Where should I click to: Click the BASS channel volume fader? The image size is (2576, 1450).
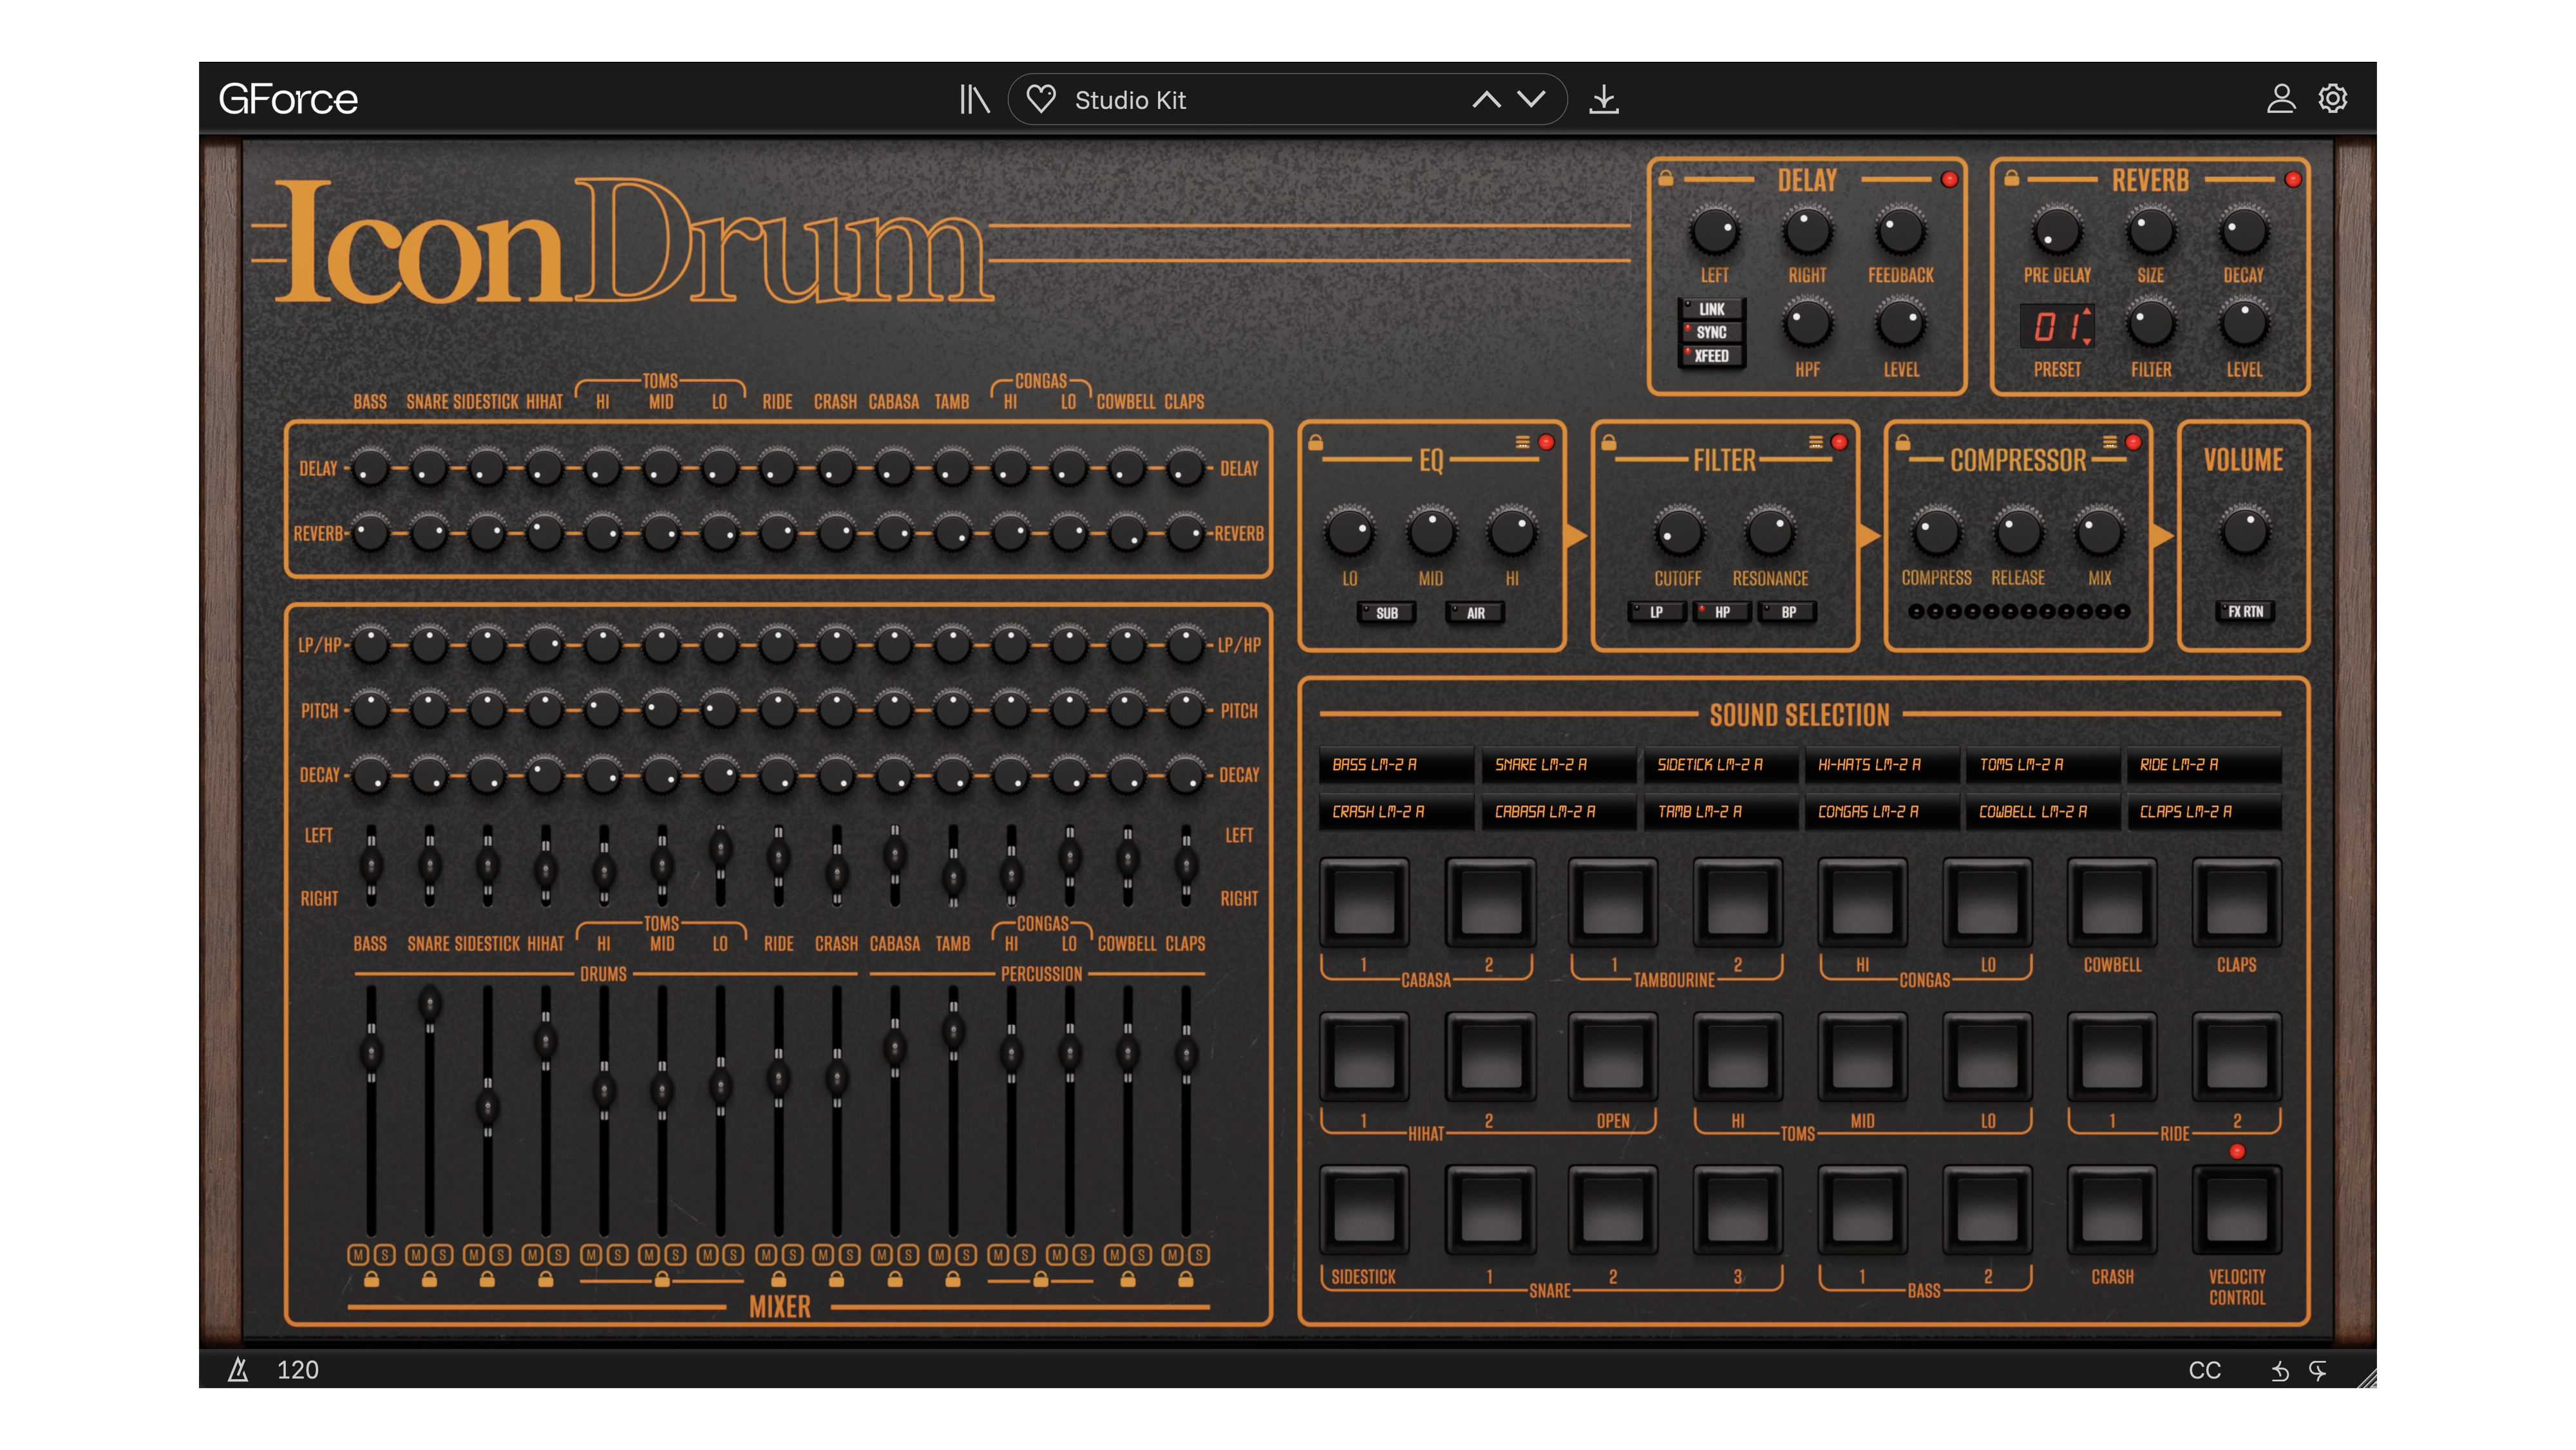371,1053
